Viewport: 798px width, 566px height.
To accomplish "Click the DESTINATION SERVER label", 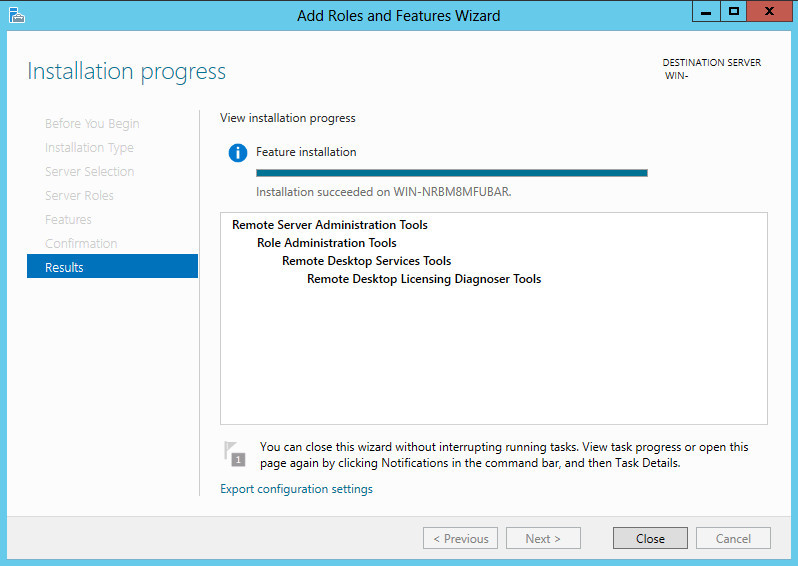I will [x=712, y=63].
